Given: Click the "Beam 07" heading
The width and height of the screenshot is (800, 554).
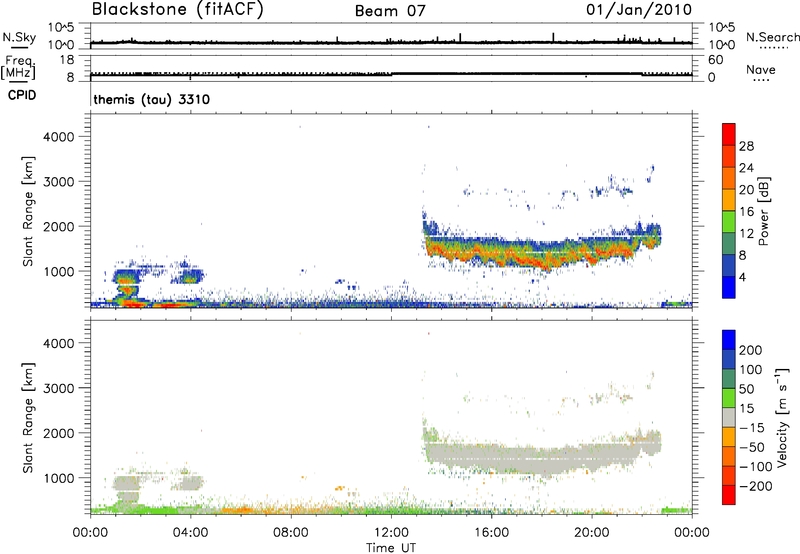Looking at the screenshot, I should pos(390,11).
